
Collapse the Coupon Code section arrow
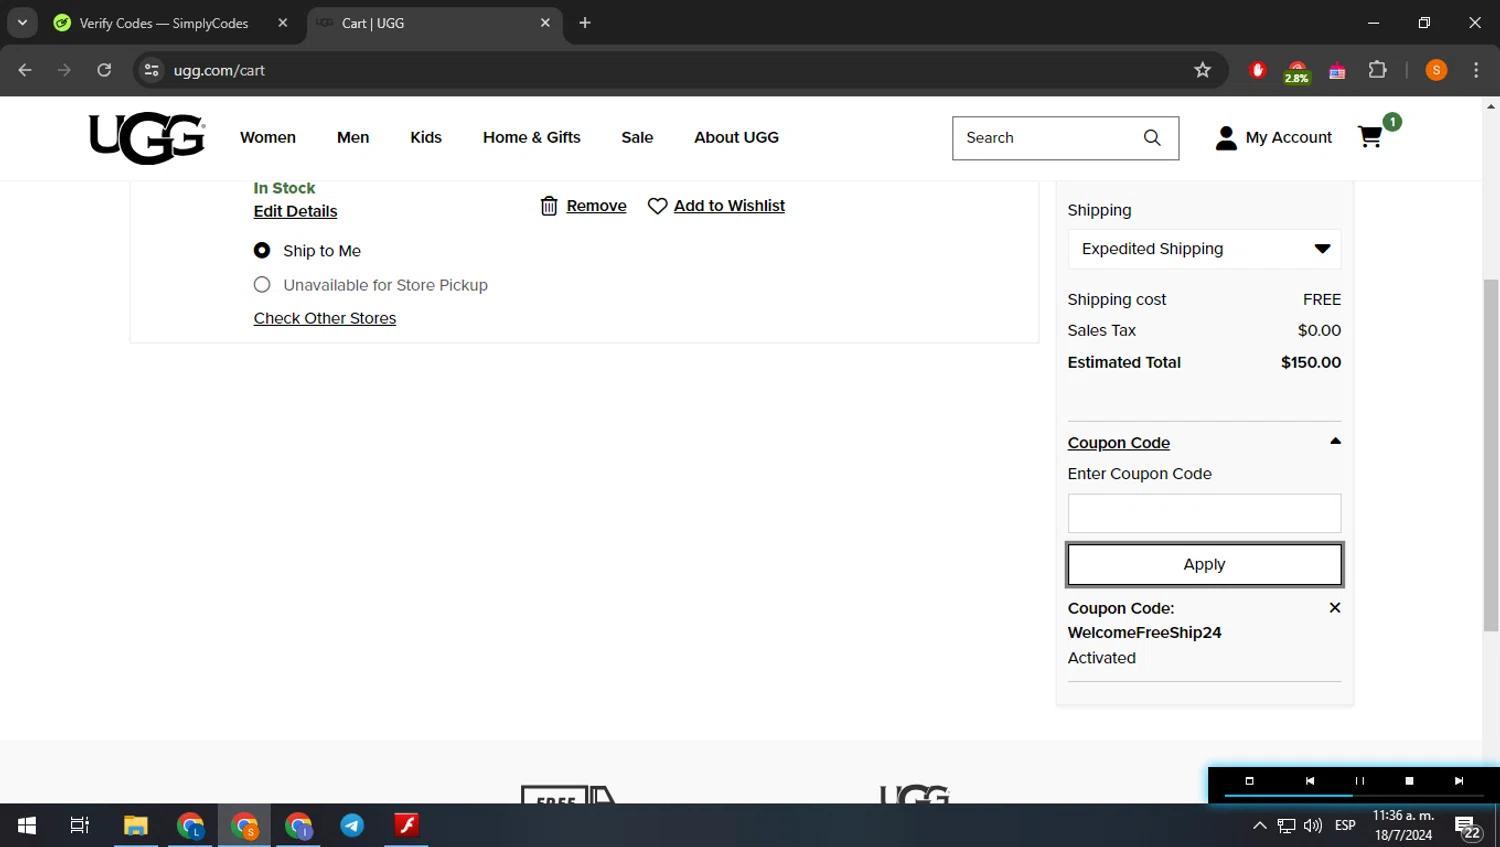coord(1335,441)
